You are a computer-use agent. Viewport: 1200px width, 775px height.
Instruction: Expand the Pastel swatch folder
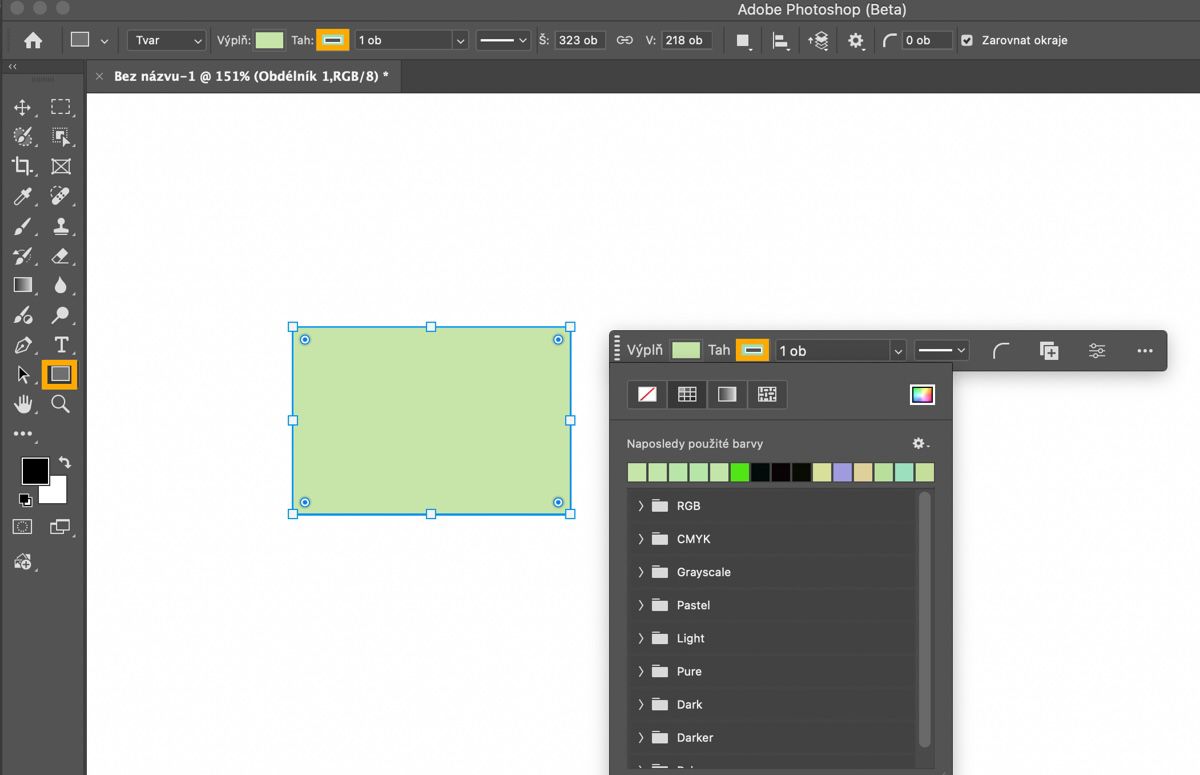click(641, 605)
